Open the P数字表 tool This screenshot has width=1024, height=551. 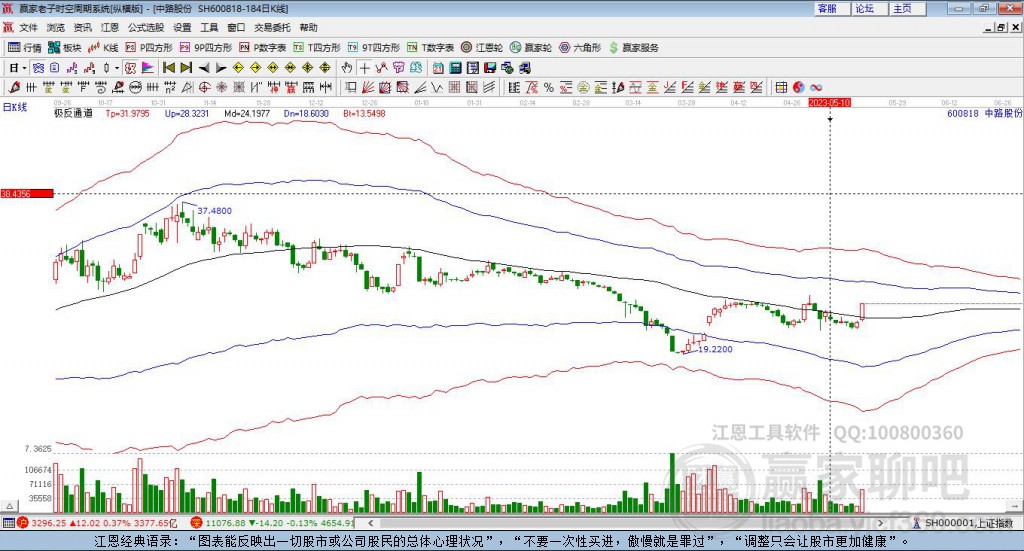(x=263, y=48)
